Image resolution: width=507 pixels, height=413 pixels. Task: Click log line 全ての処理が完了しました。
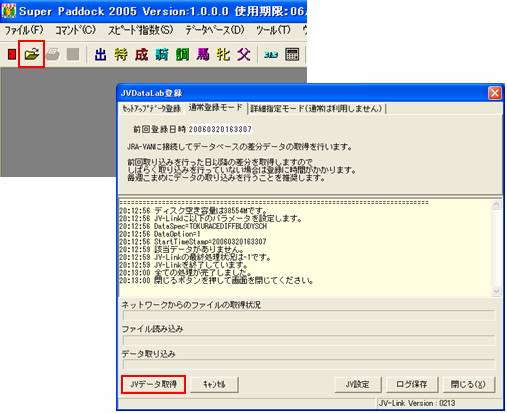[186, 273]
